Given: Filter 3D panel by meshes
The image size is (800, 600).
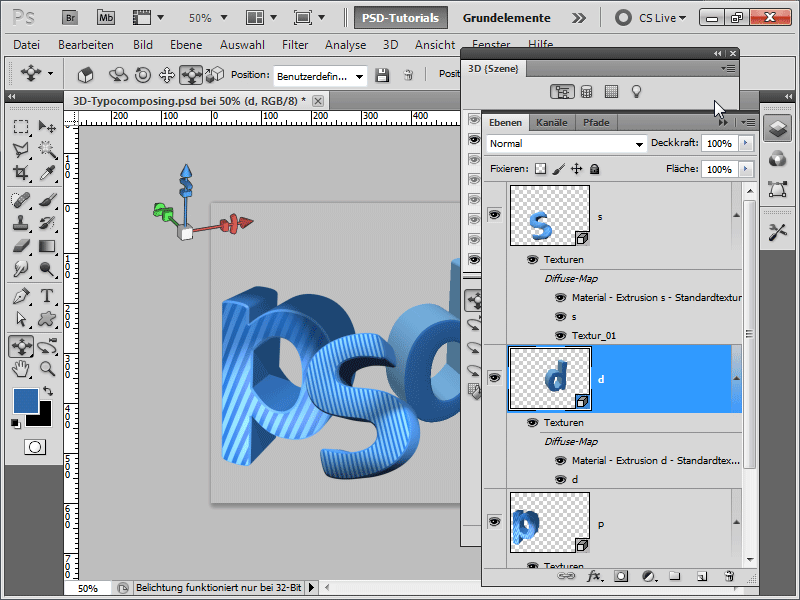Looking at the screenshot, I should click(x=587, y=92).
